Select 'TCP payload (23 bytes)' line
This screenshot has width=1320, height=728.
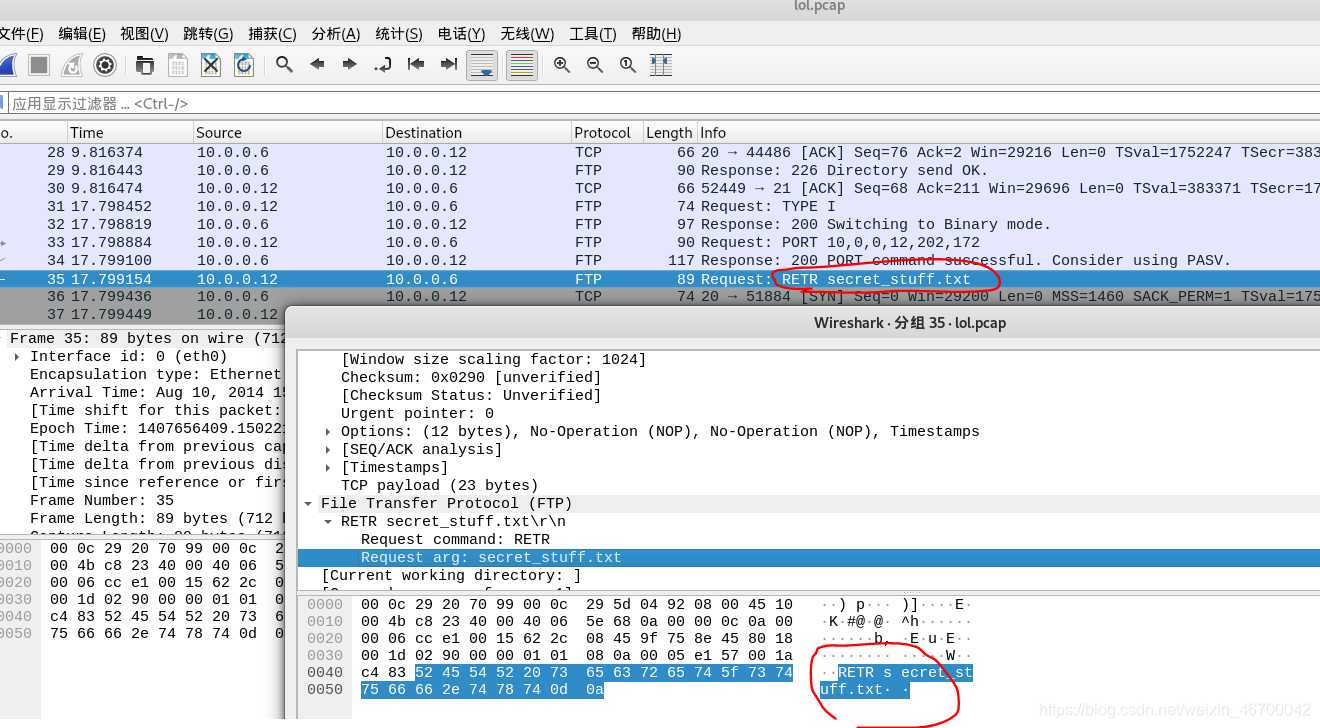pos(440,486)
